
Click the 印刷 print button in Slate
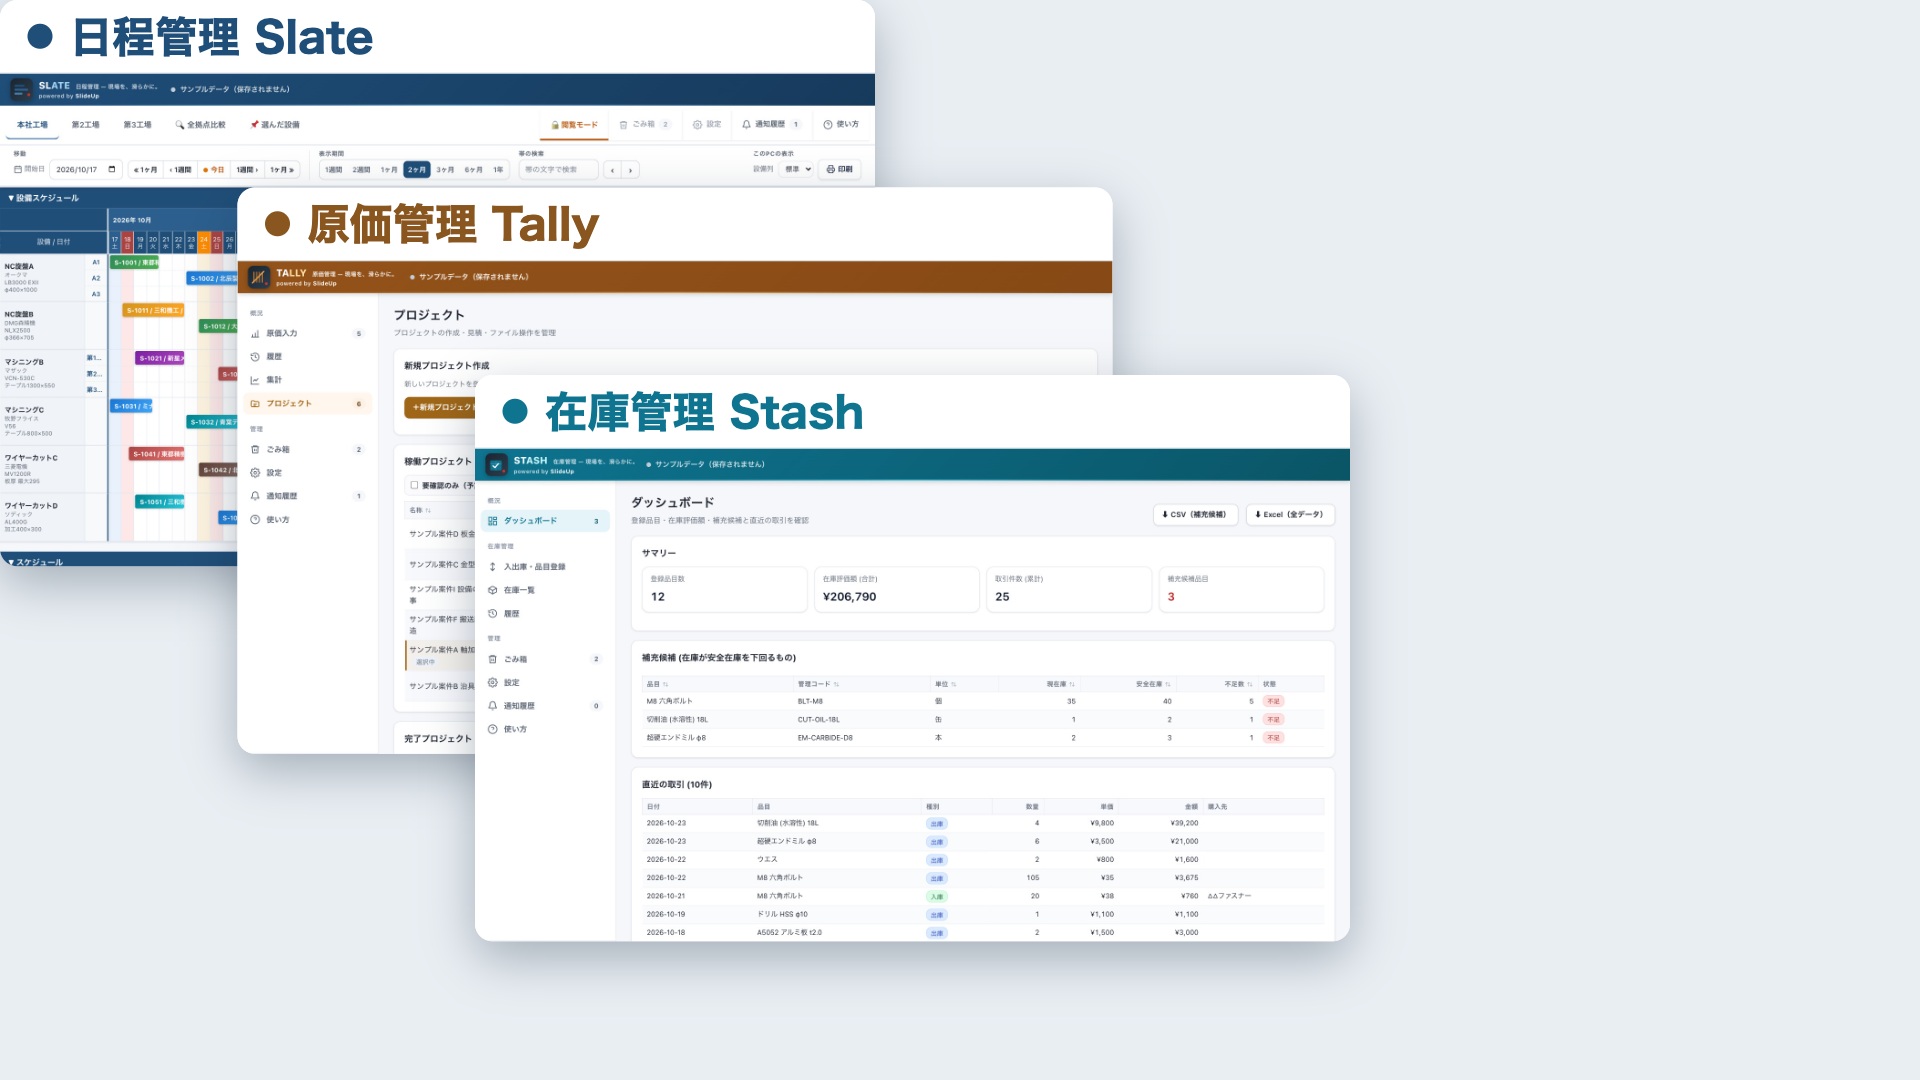coord(840,170)
